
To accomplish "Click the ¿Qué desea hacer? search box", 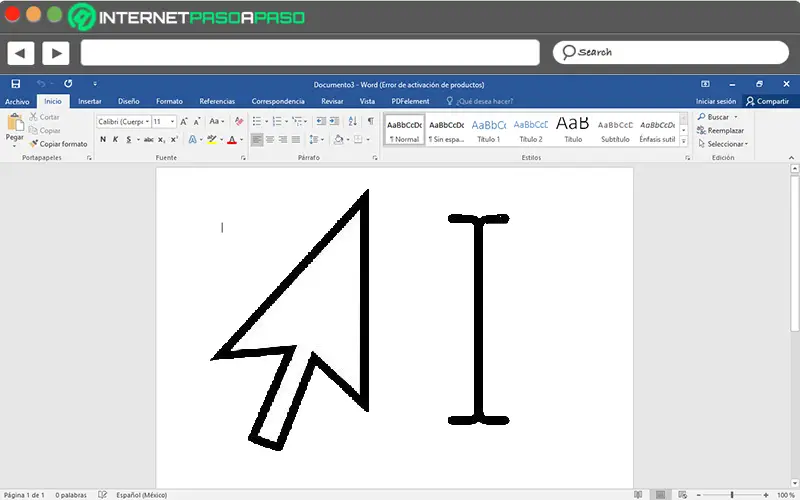I will click(480, 101).
